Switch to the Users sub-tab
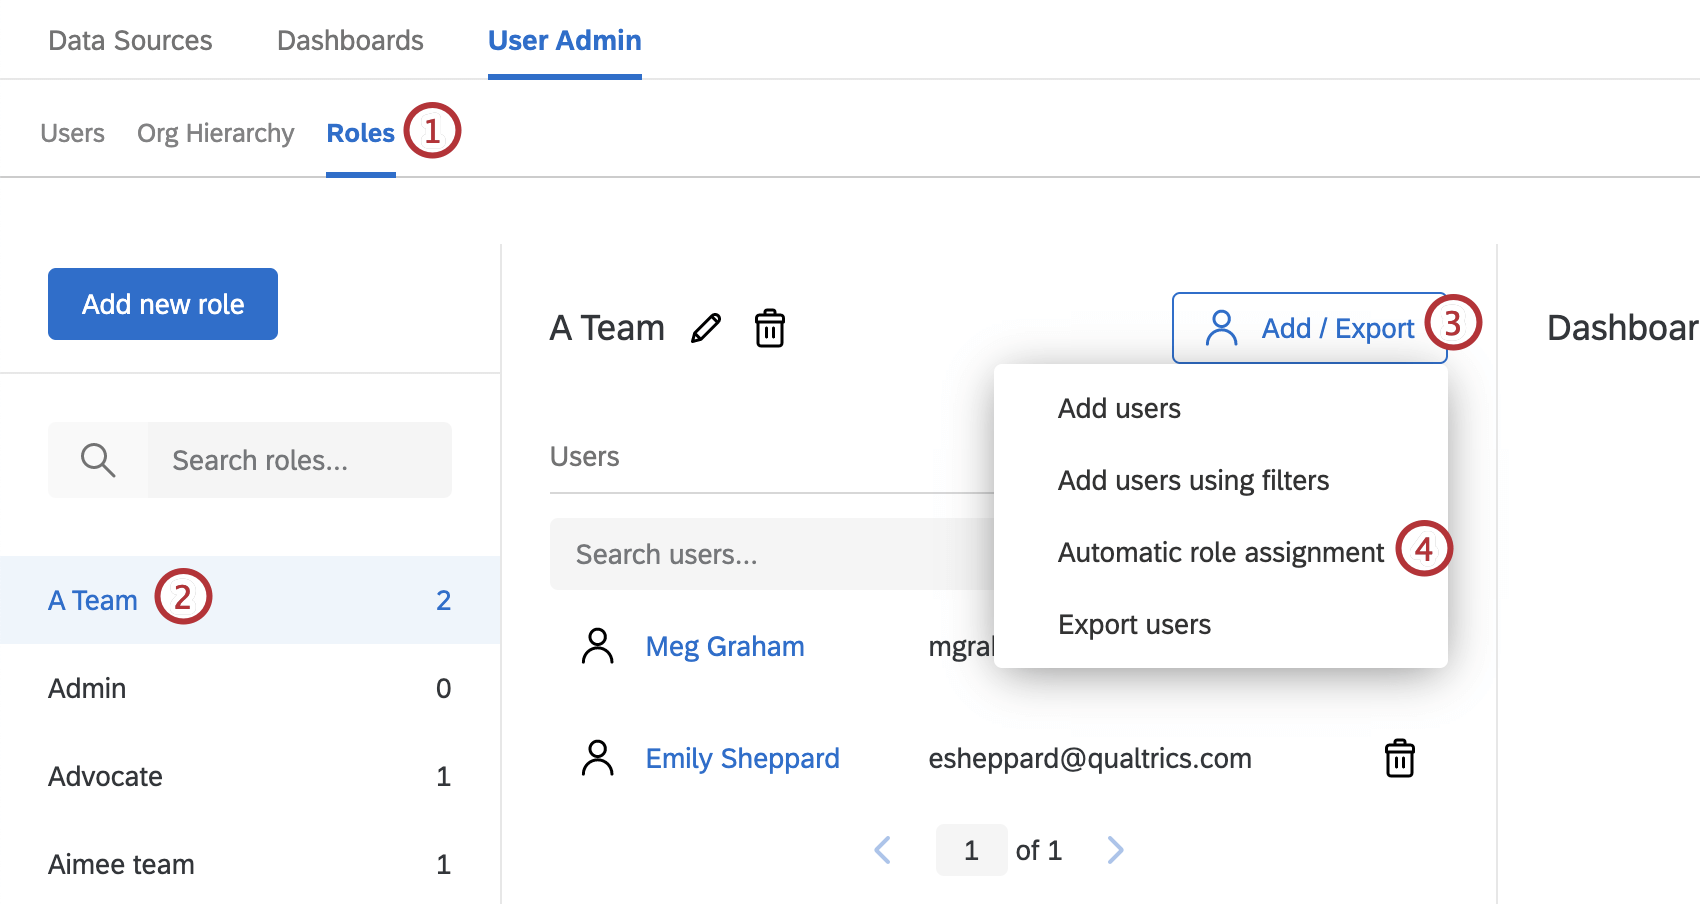1700x904 pixels. [x=71, y=132]
